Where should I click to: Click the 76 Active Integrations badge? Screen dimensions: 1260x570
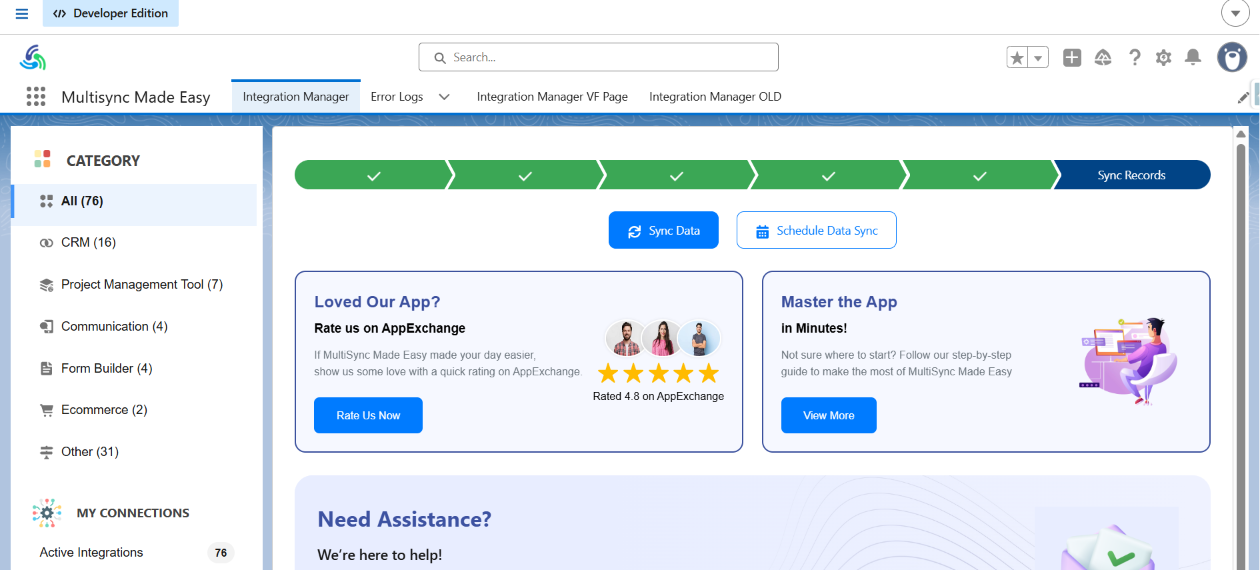pyautogui.click(x=220, y=553)
